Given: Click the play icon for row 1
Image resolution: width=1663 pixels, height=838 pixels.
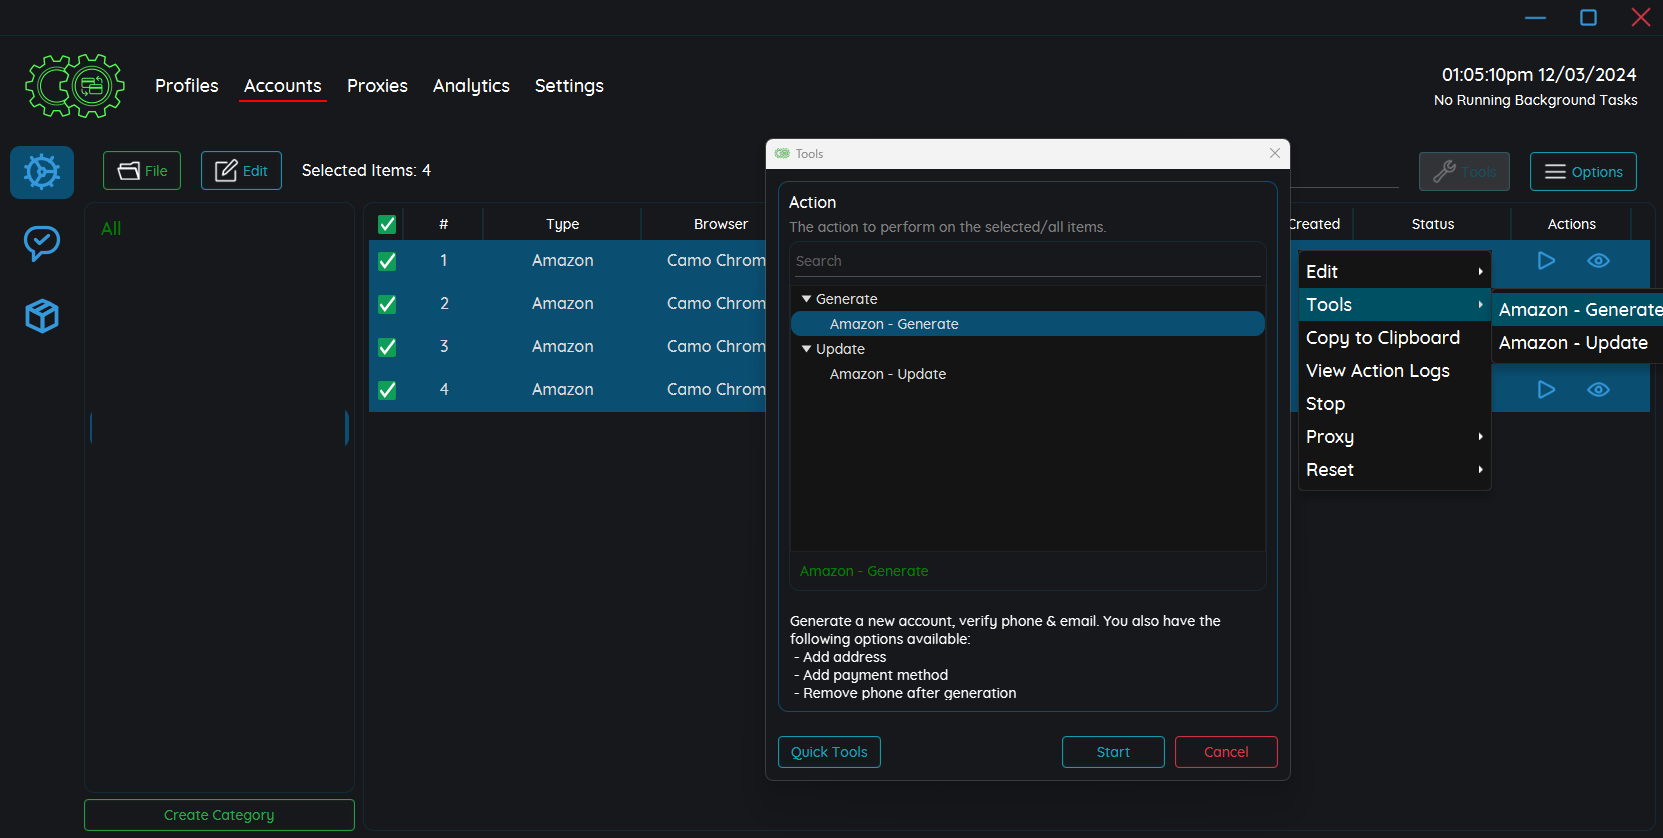Looking at the screenshot, I should coord(1546,261).
